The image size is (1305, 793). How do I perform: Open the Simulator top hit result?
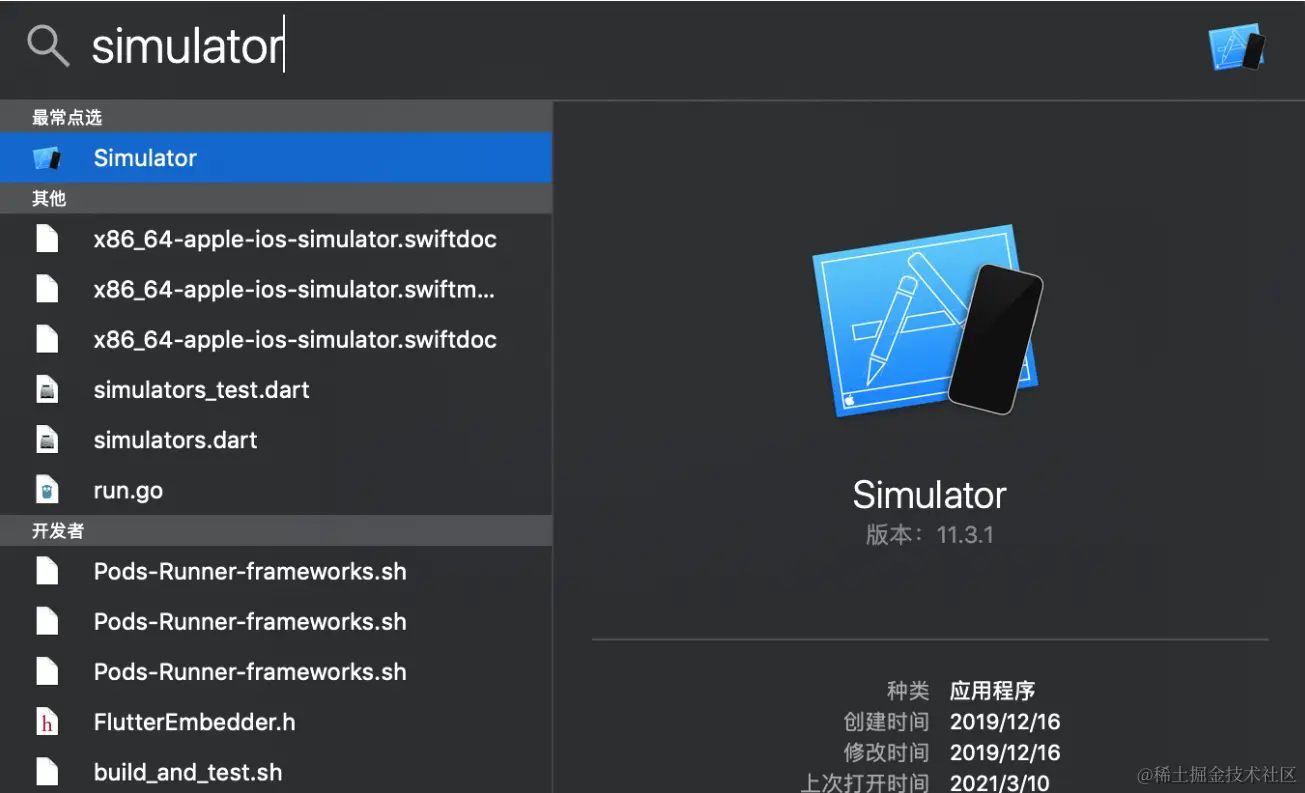pyautogui.click(x=276, y=158)
